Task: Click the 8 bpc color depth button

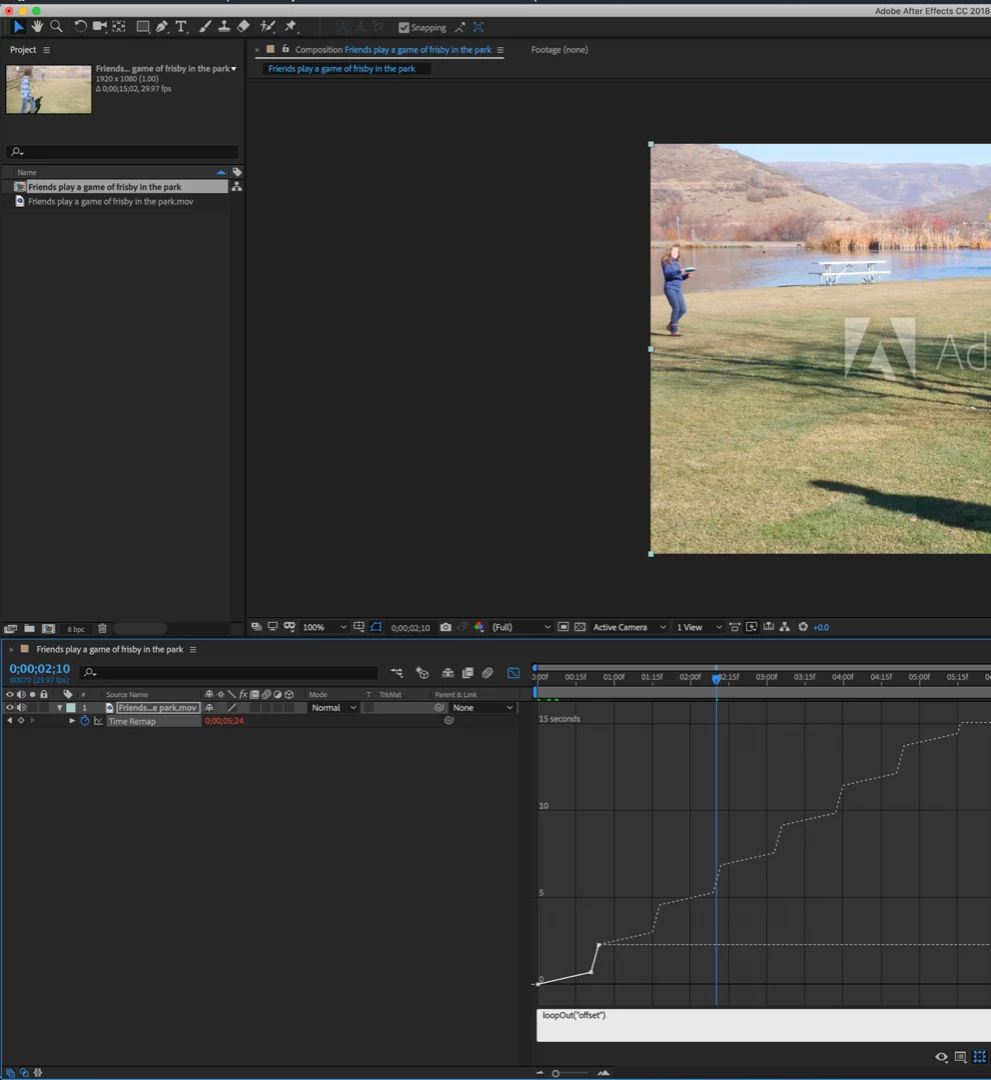Action: coord(76,629)
